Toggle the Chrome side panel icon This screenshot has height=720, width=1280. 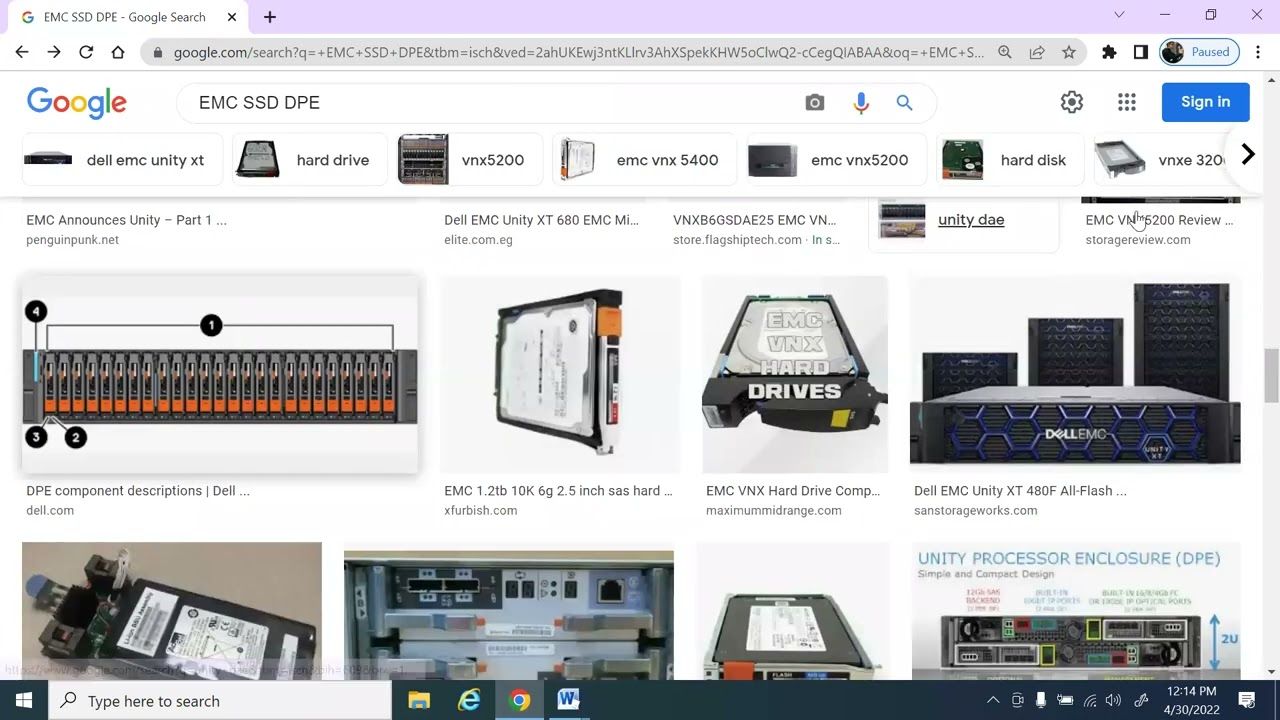click(x=1141, y=52)
